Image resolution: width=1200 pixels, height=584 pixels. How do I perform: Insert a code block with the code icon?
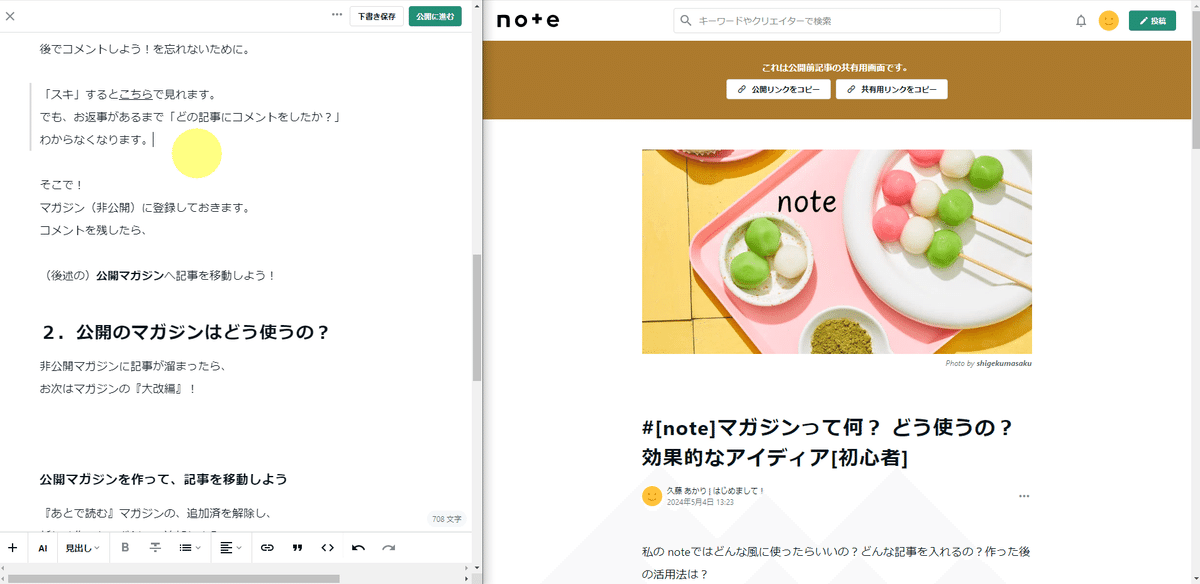(x=327, y=548)
